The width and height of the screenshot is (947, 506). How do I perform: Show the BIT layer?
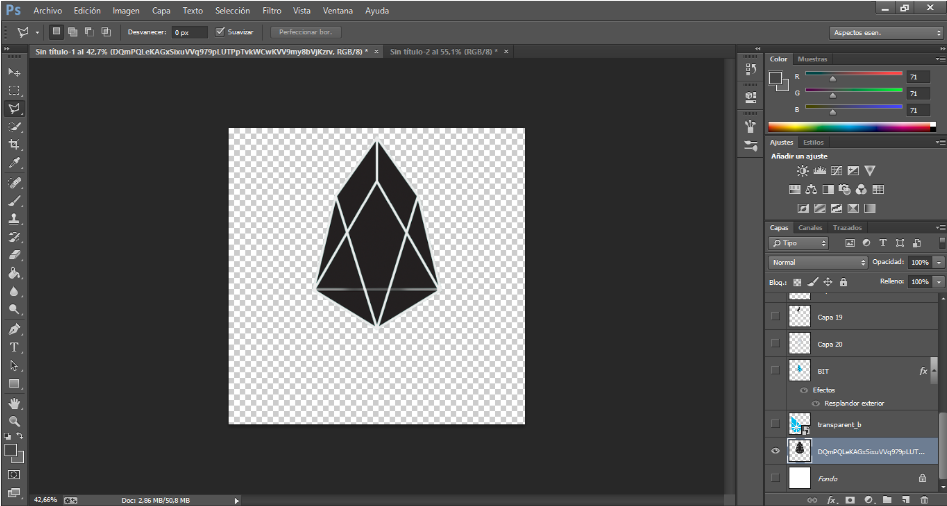click(x=775, y=370)
